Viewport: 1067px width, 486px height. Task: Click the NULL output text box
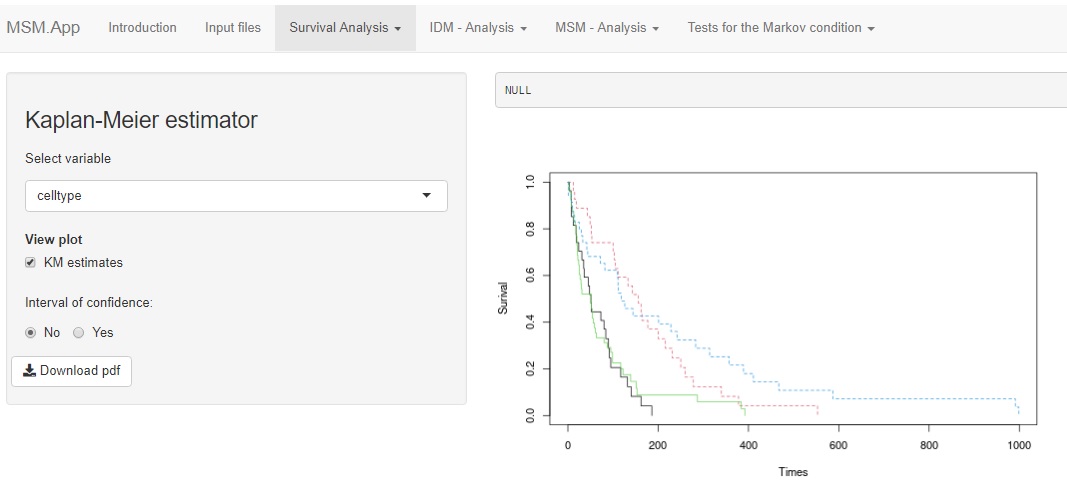780,90
